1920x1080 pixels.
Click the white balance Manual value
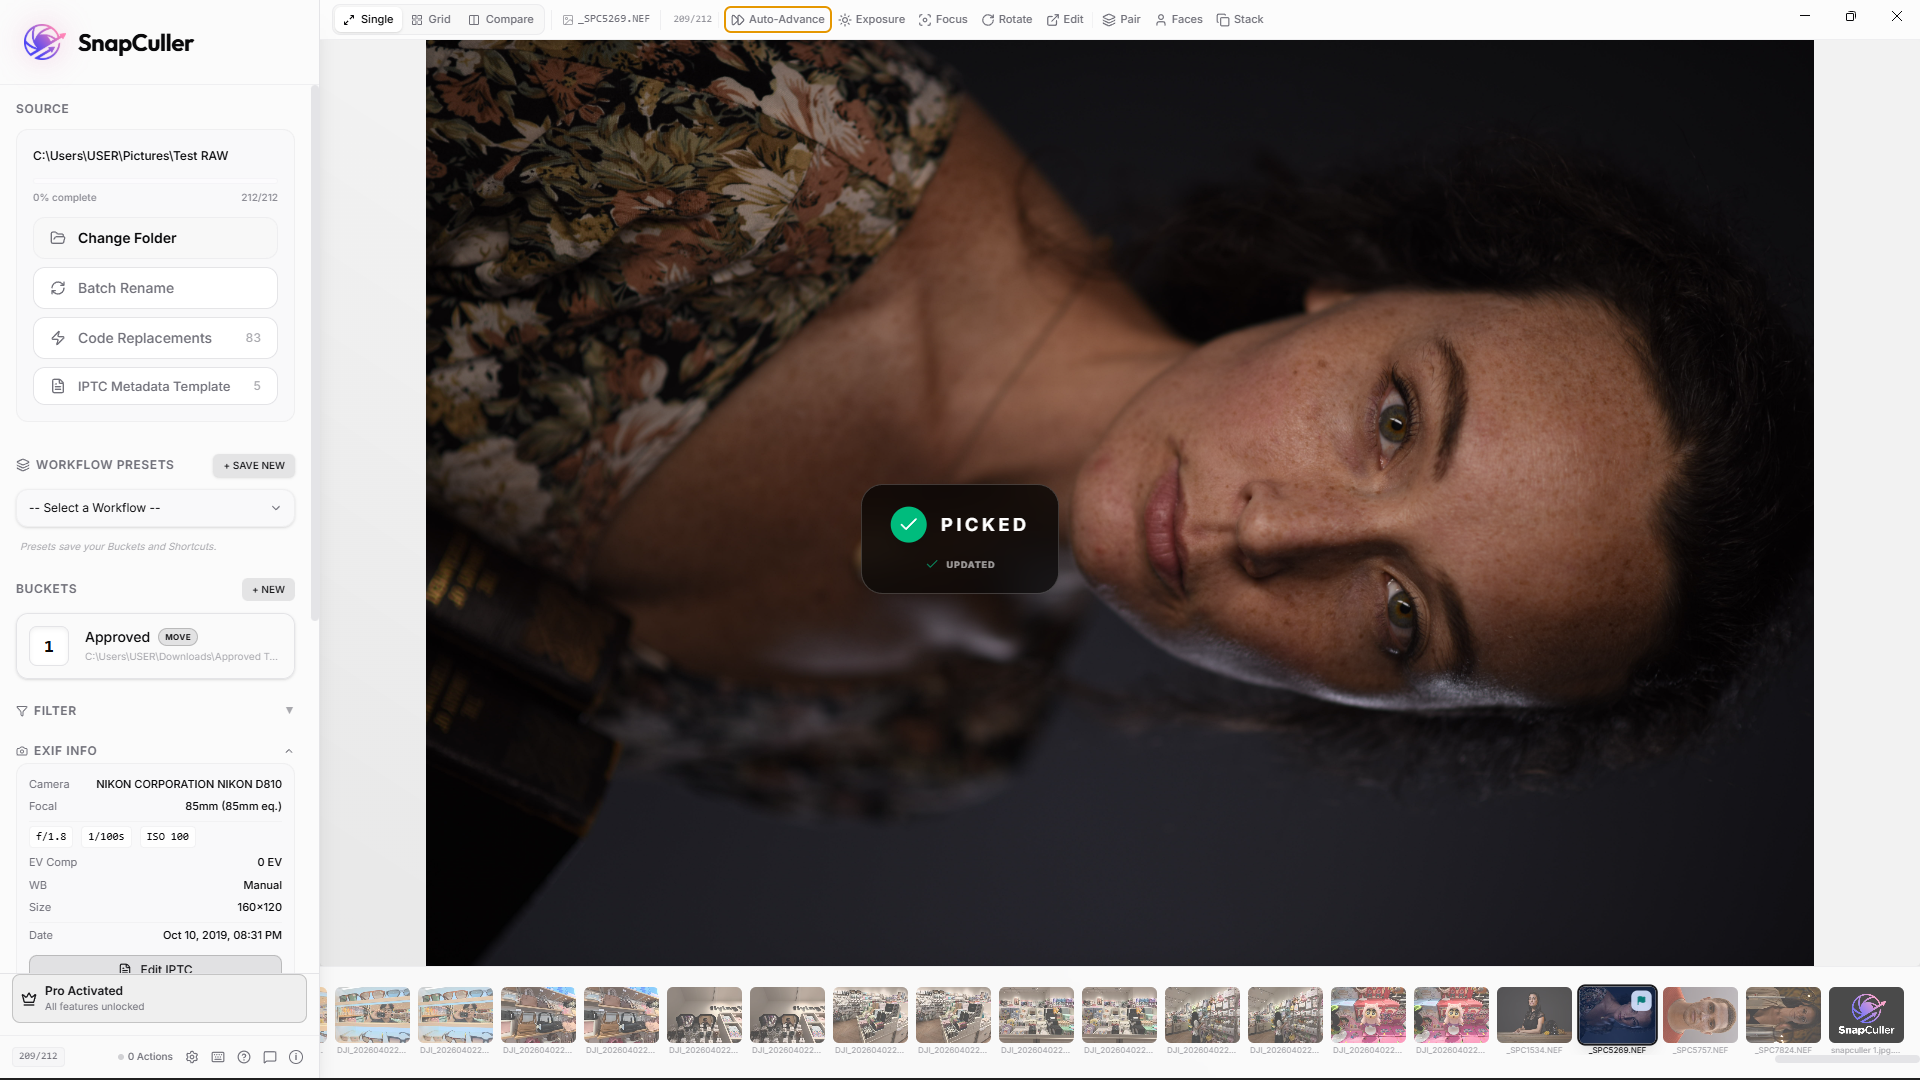(x=262, y=886)
